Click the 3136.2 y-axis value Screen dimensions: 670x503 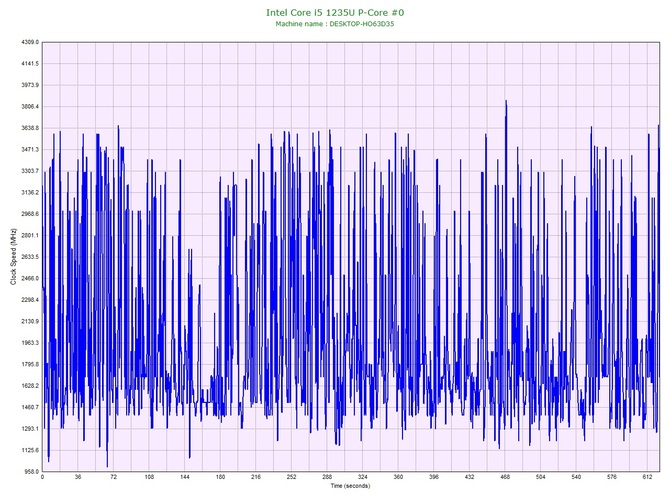(30, 192)
